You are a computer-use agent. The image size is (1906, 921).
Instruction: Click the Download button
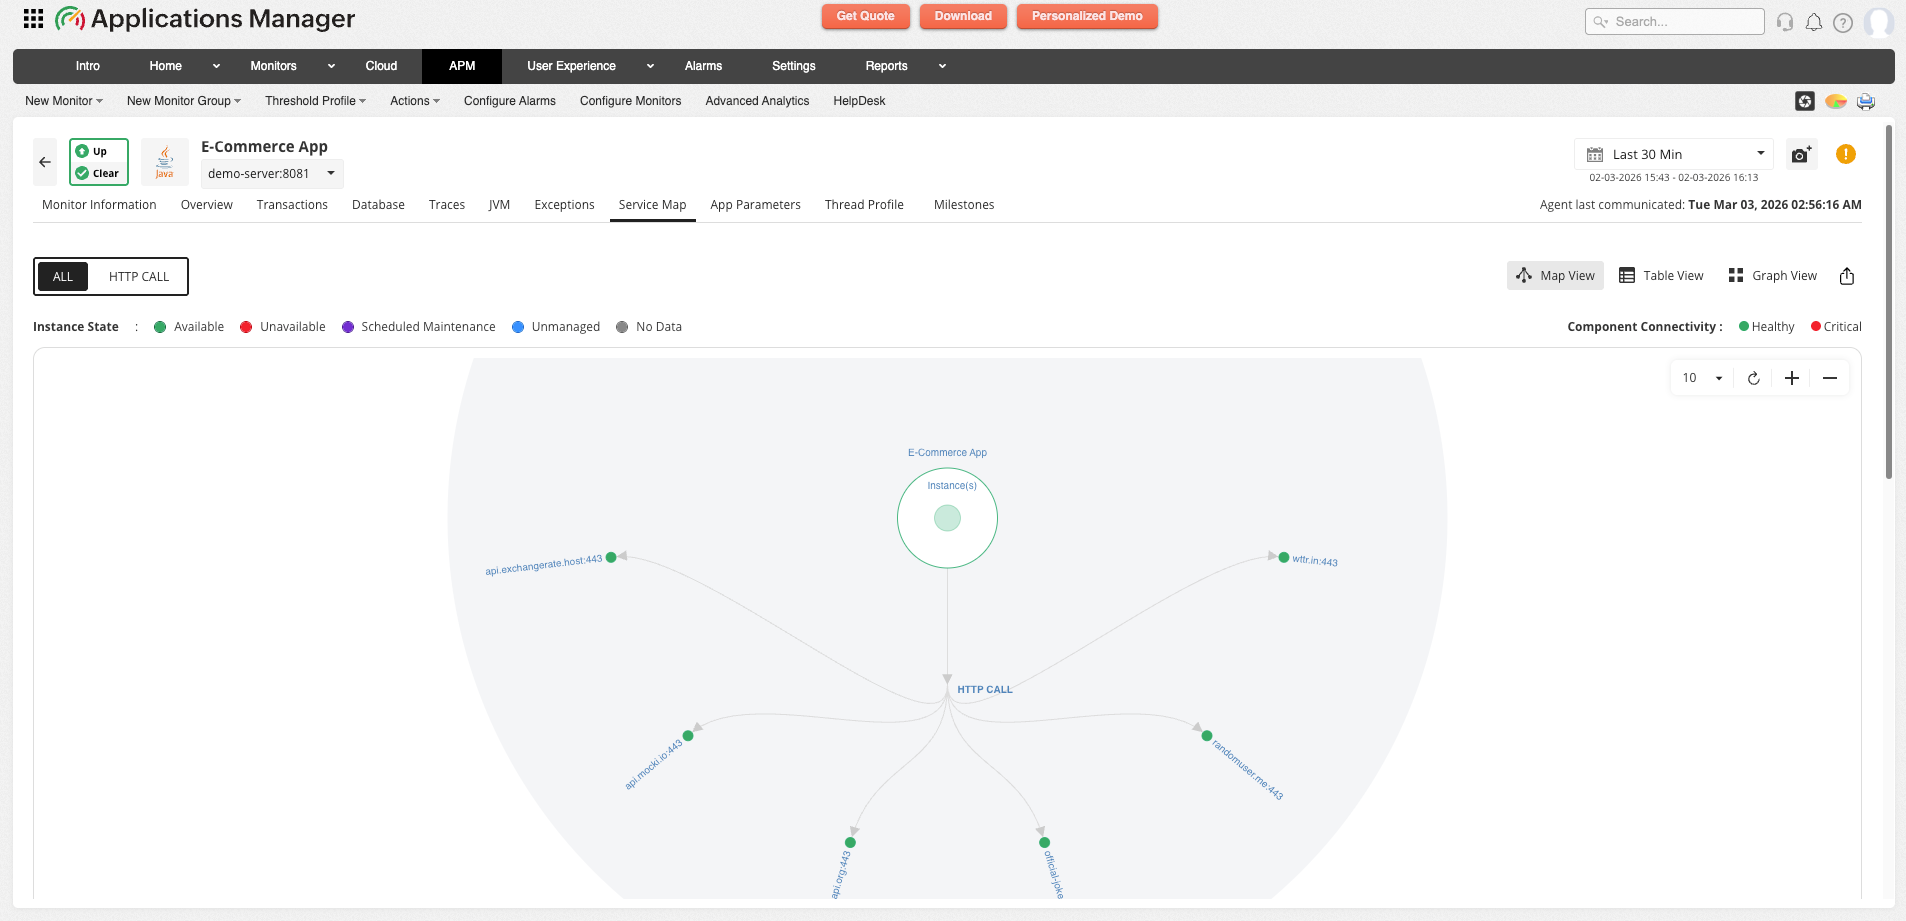pos(963,16)
